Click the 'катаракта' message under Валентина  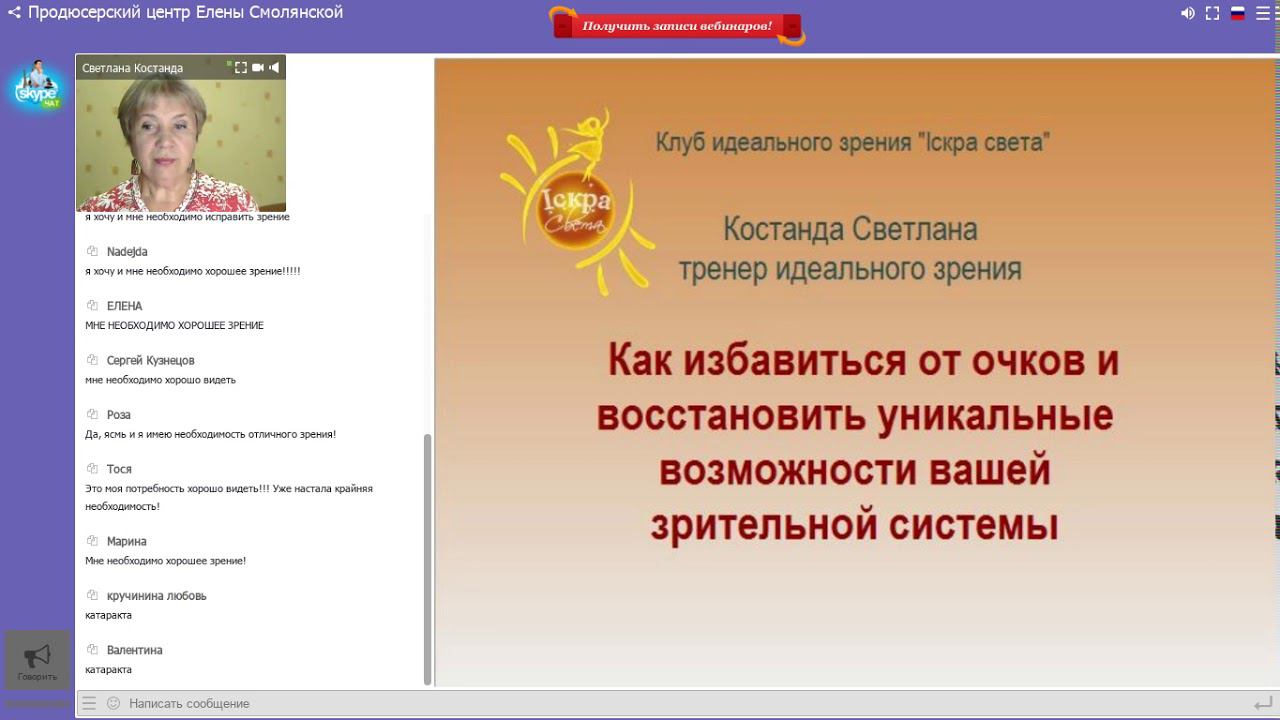point(109,670)
